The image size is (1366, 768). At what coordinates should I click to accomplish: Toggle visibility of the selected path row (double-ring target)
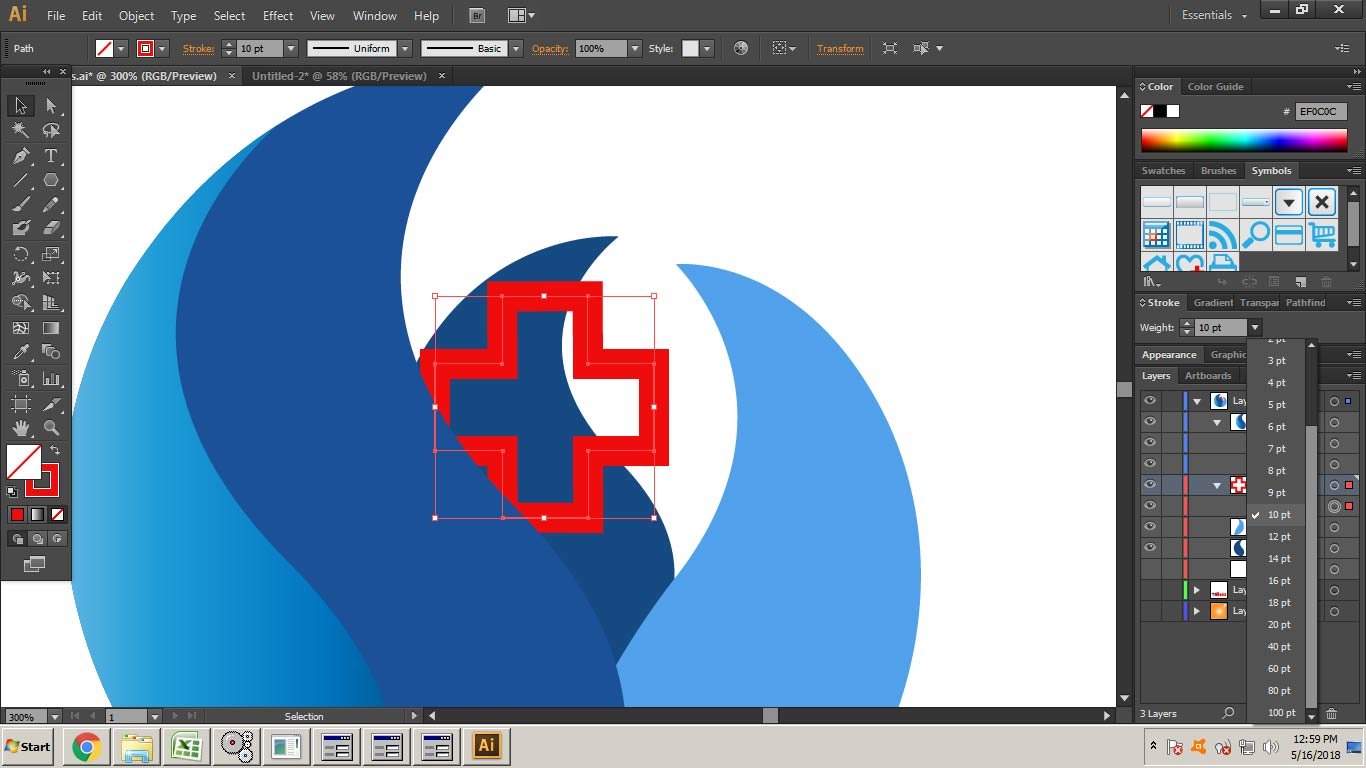coord(1150,506)
